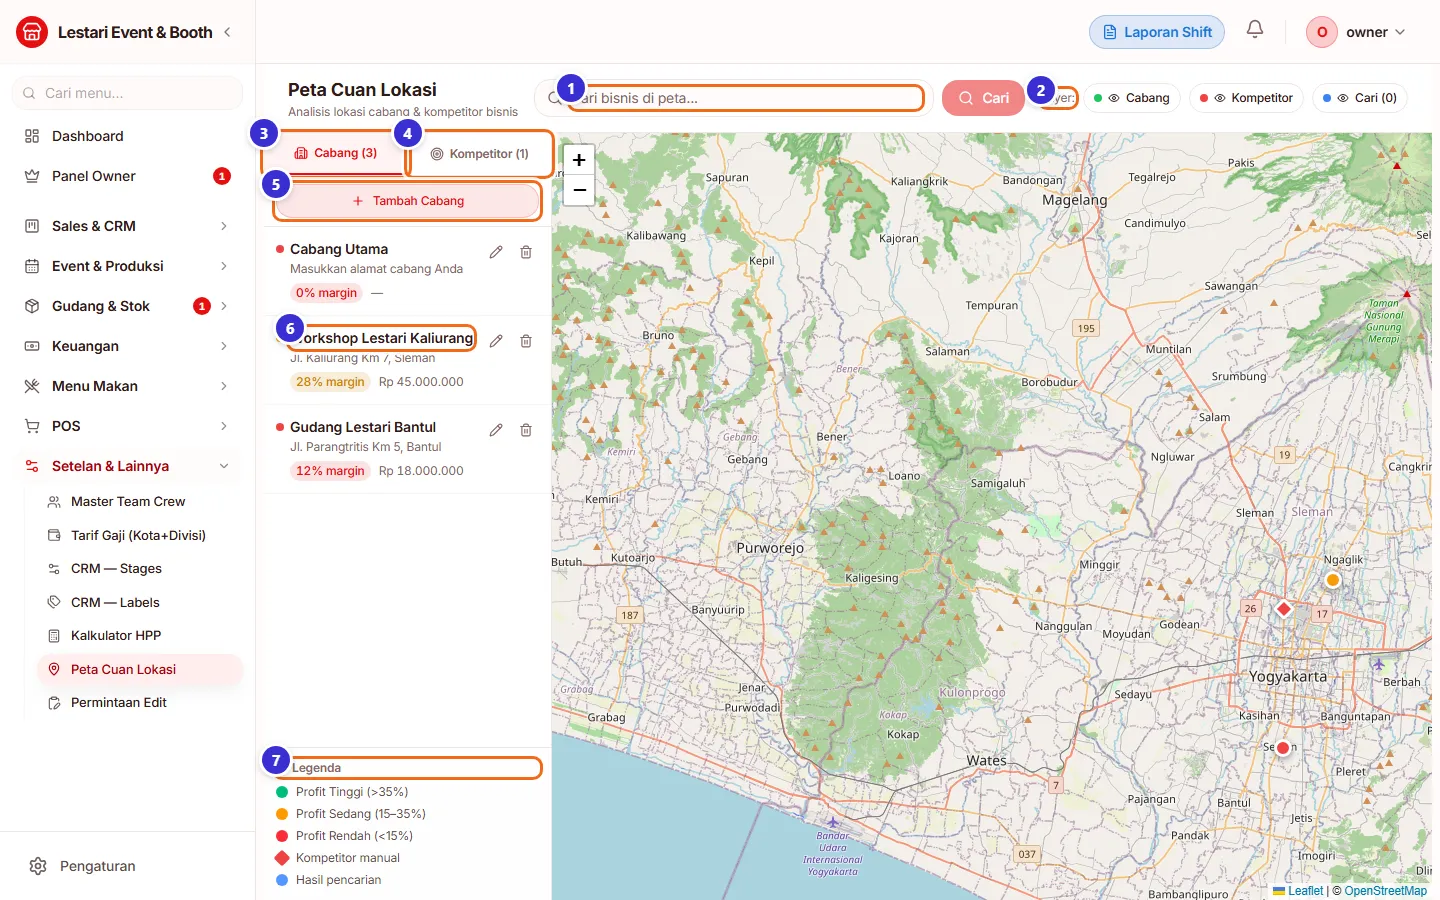This screenshot has height=900, width=1440.
Task: Open Kalkulator HPP menu item
Action: [x=140, y=635]
